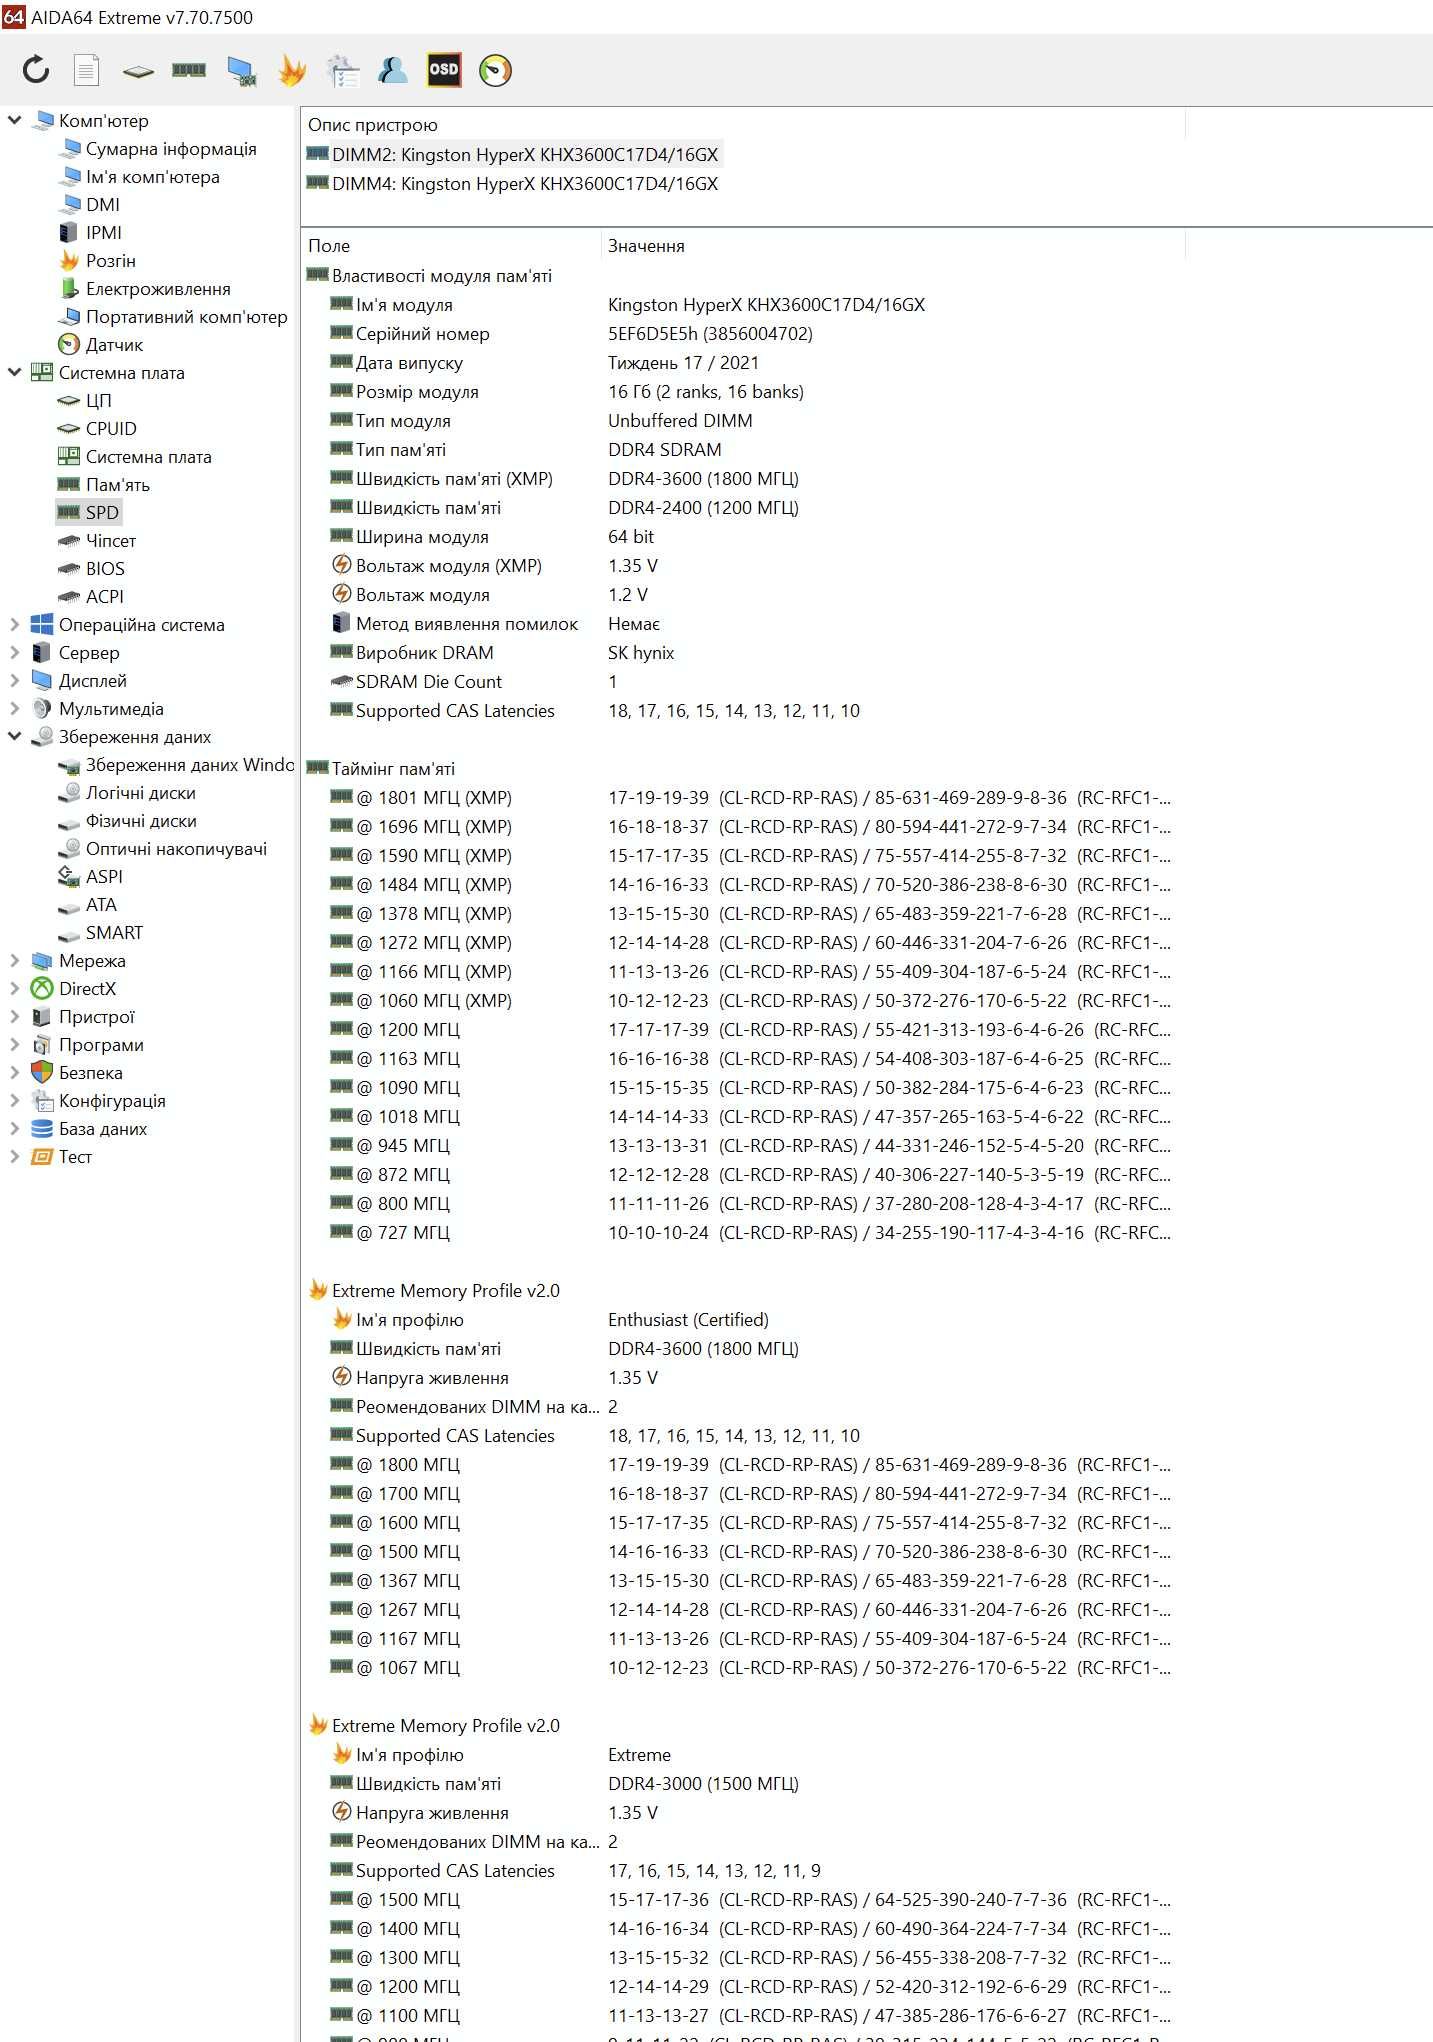Open the Розгін tree item

pyautogui.click(x=110, y=260)
